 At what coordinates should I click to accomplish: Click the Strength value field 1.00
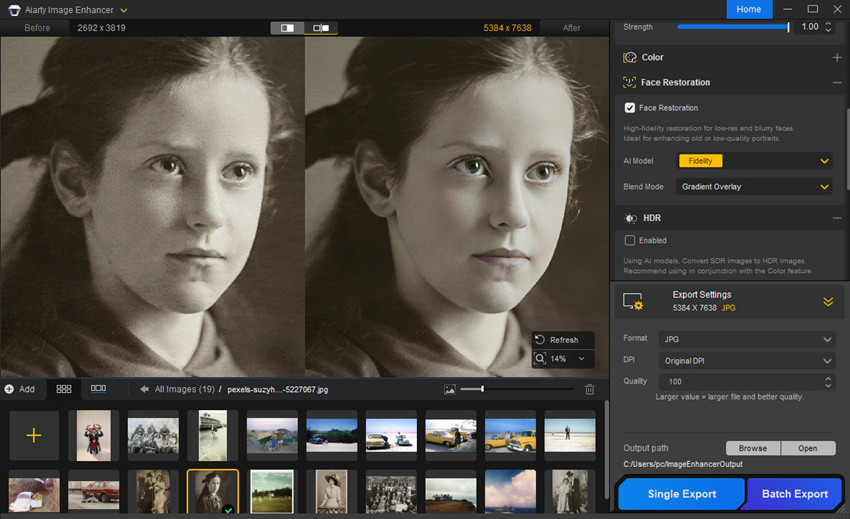[x=809, y=27]
